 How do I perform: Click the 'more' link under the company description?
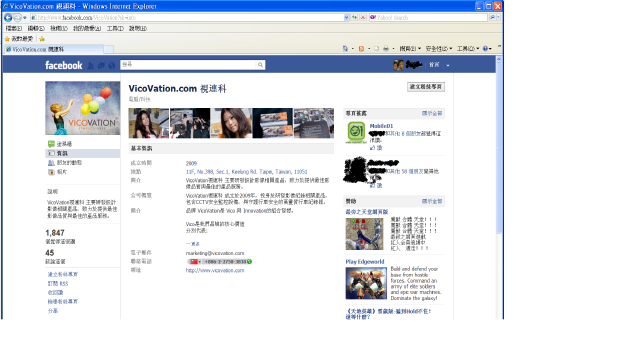click(x=193, y=244)
